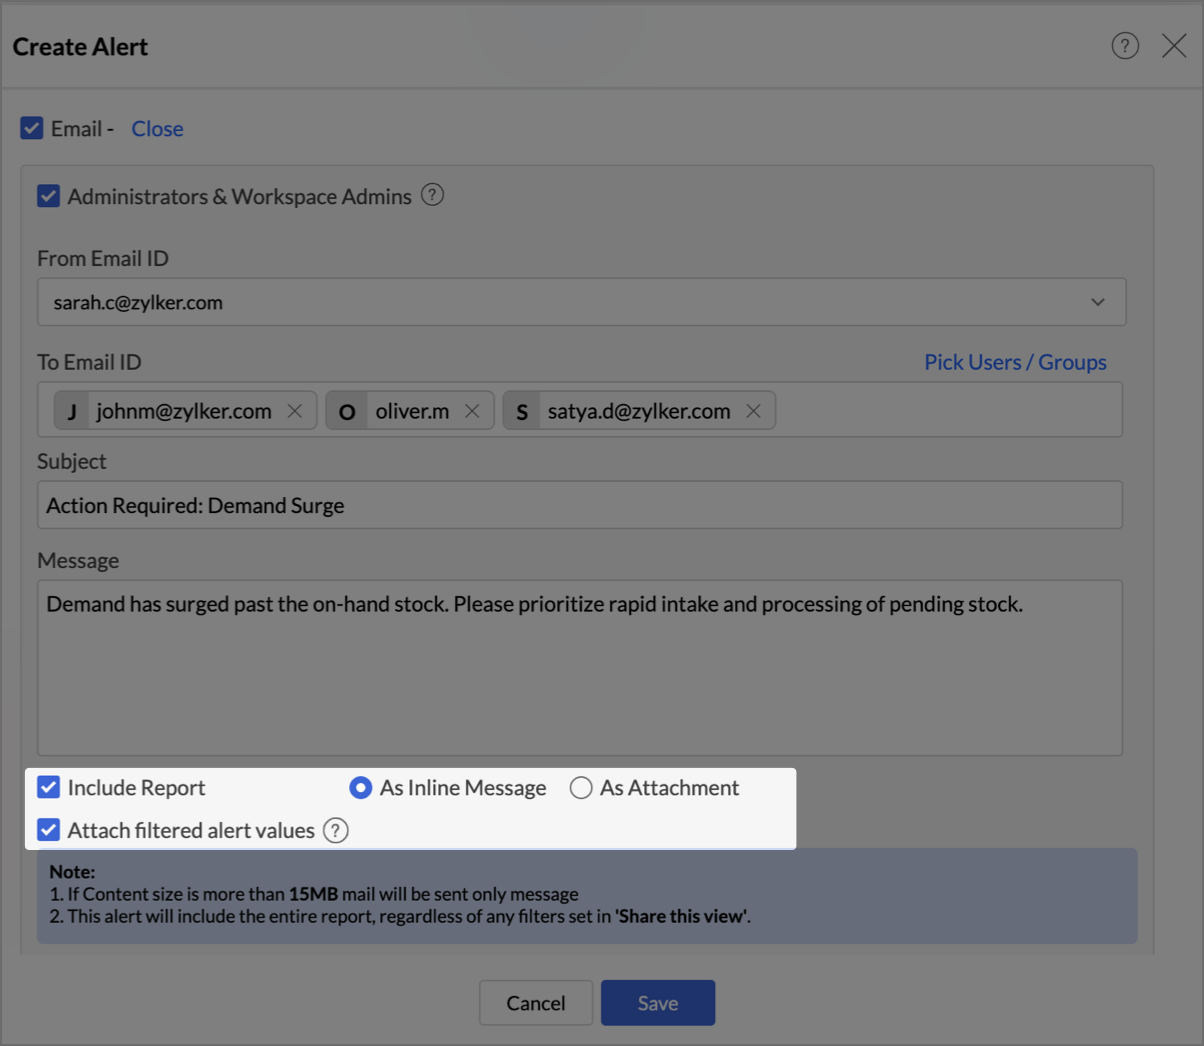The image size is (1204, 1046).
Task: Toggle Administrators & Workspace Admins checkbox
Action: (x=49, y=196)
